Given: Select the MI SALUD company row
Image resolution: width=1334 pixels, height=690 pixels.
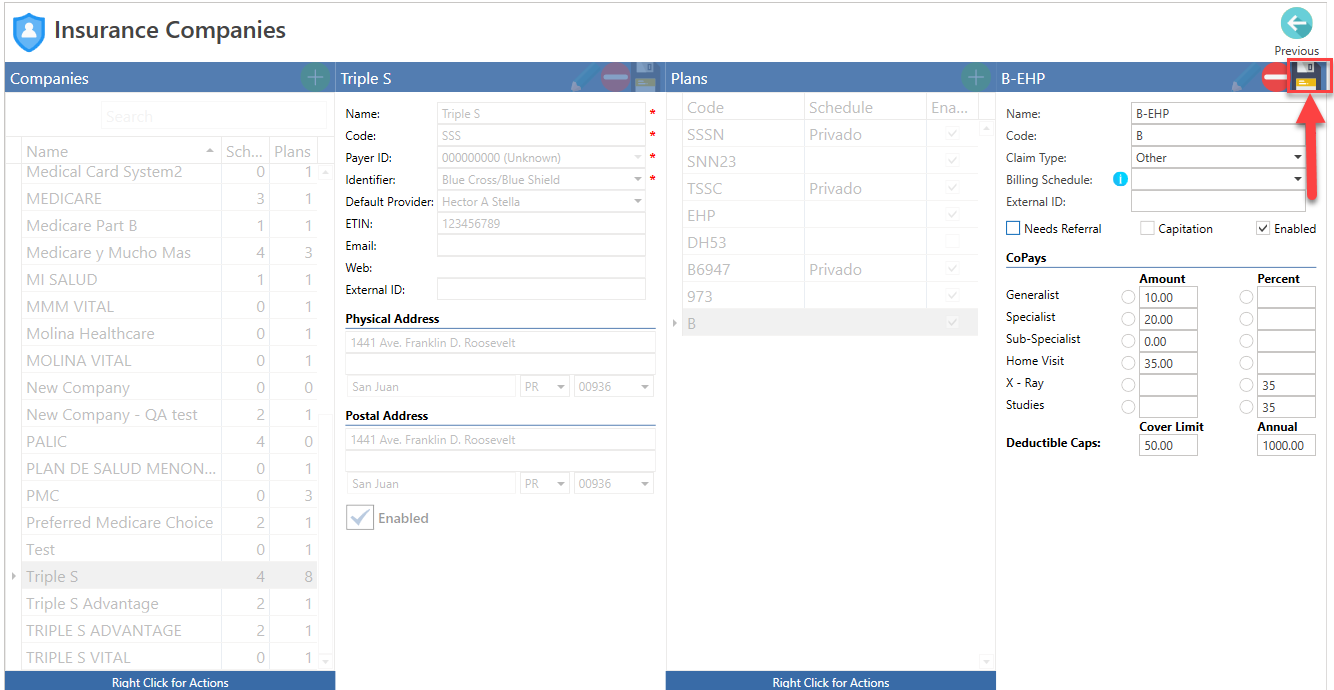Looking at the screenshot, I should pyautogui.click(x=170, y=280).
